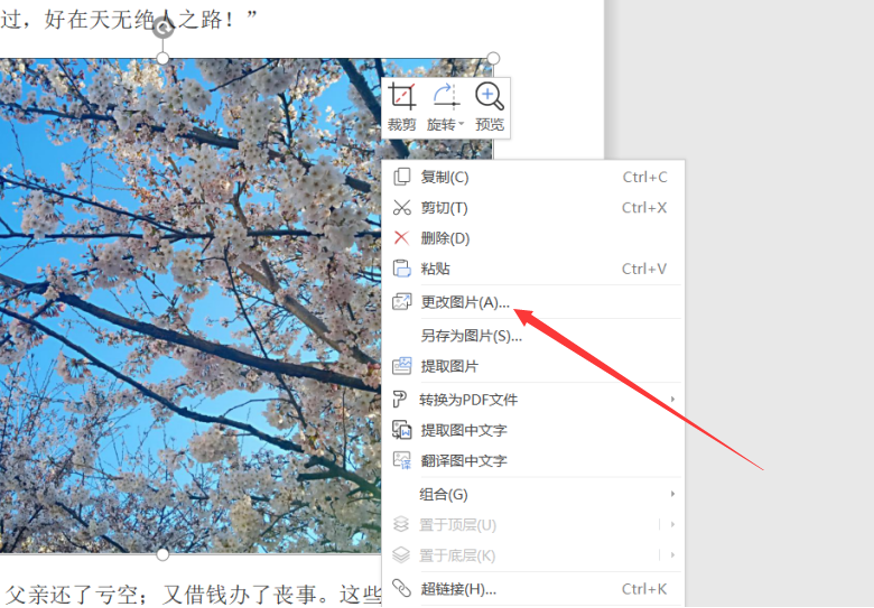The width and height of the screenshot is (874, 608).
Task: Click the copy icon beside 复制(C)
Action: [402, 177]
